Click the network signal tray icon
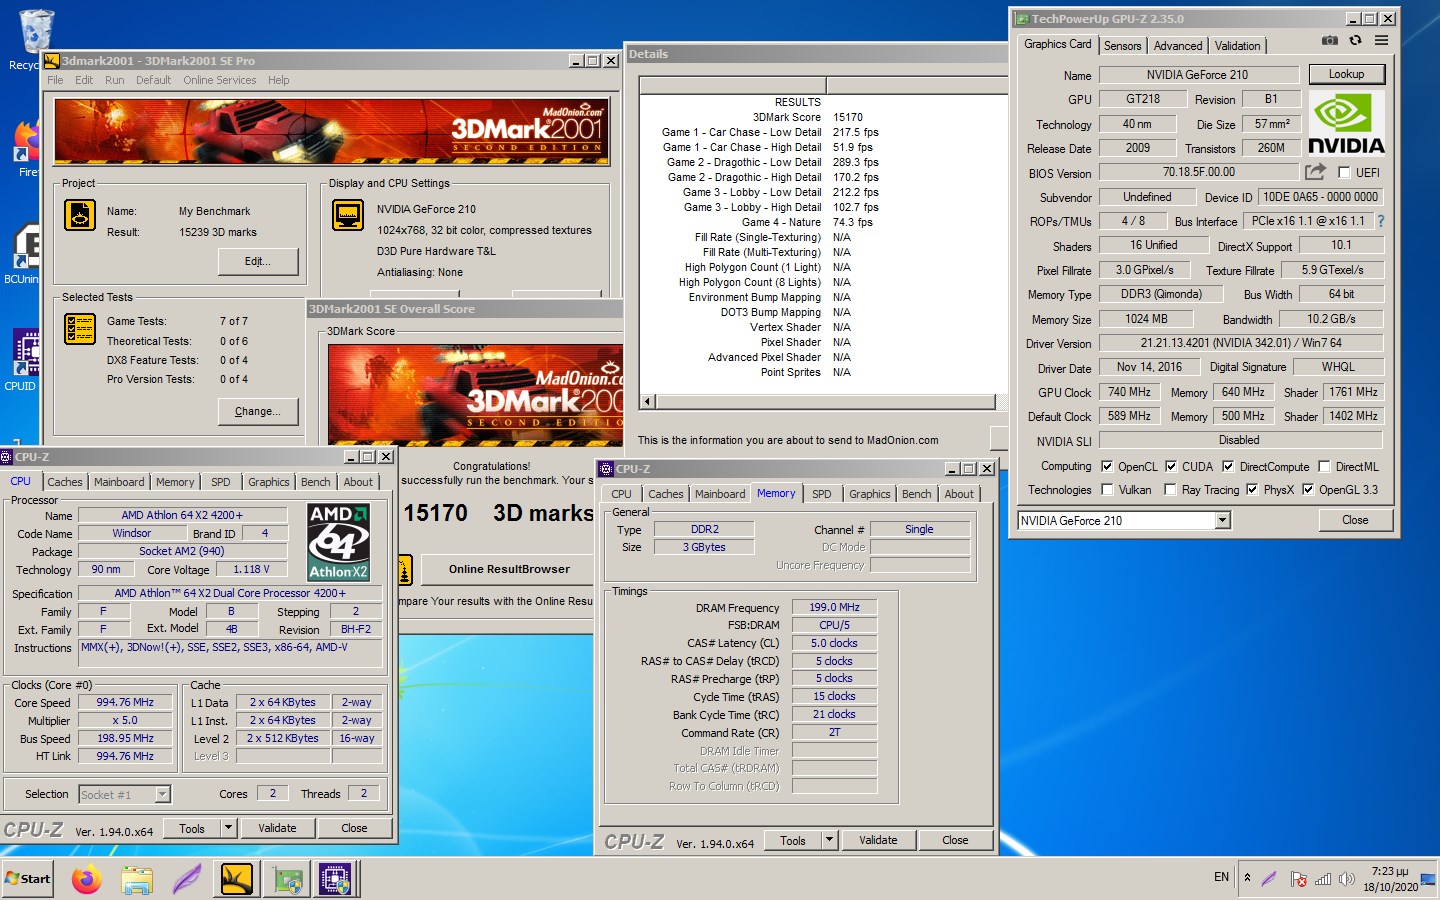Image resolution: width=1440 pixels, height=900 pixels. click(1323, 879)
